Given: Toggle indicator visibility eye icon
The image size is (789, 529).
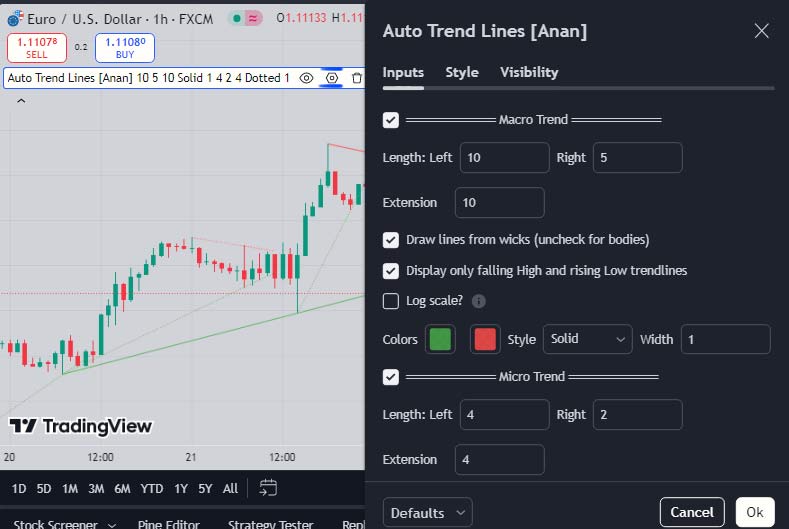Looking at the screenshot, I should (x=306, y=78).
